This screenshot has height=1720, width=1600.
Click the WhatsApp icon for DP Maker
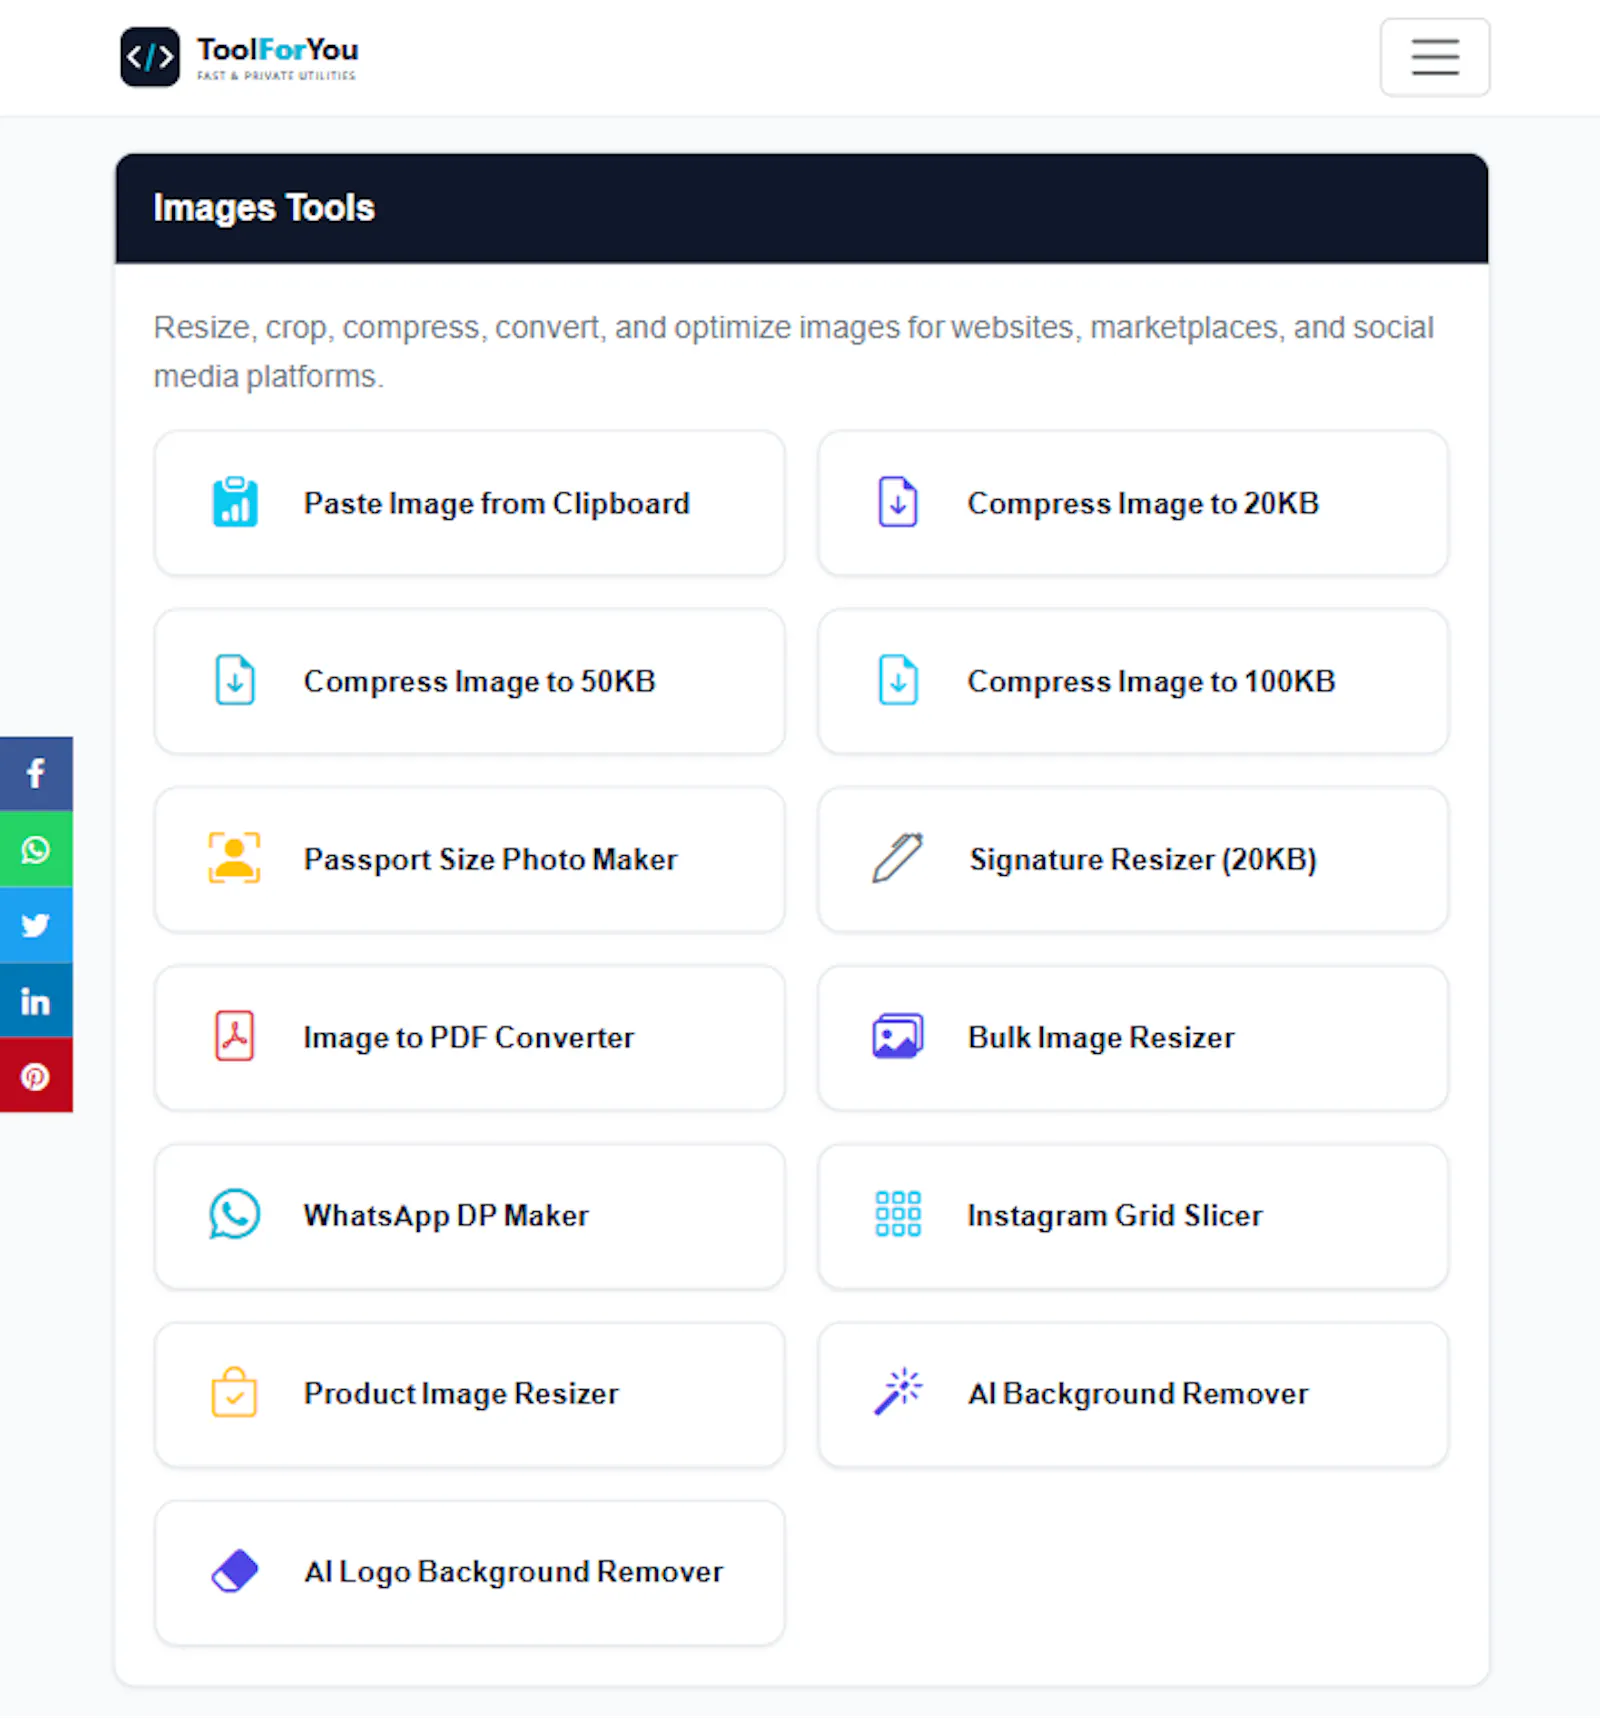point(235,1214)
